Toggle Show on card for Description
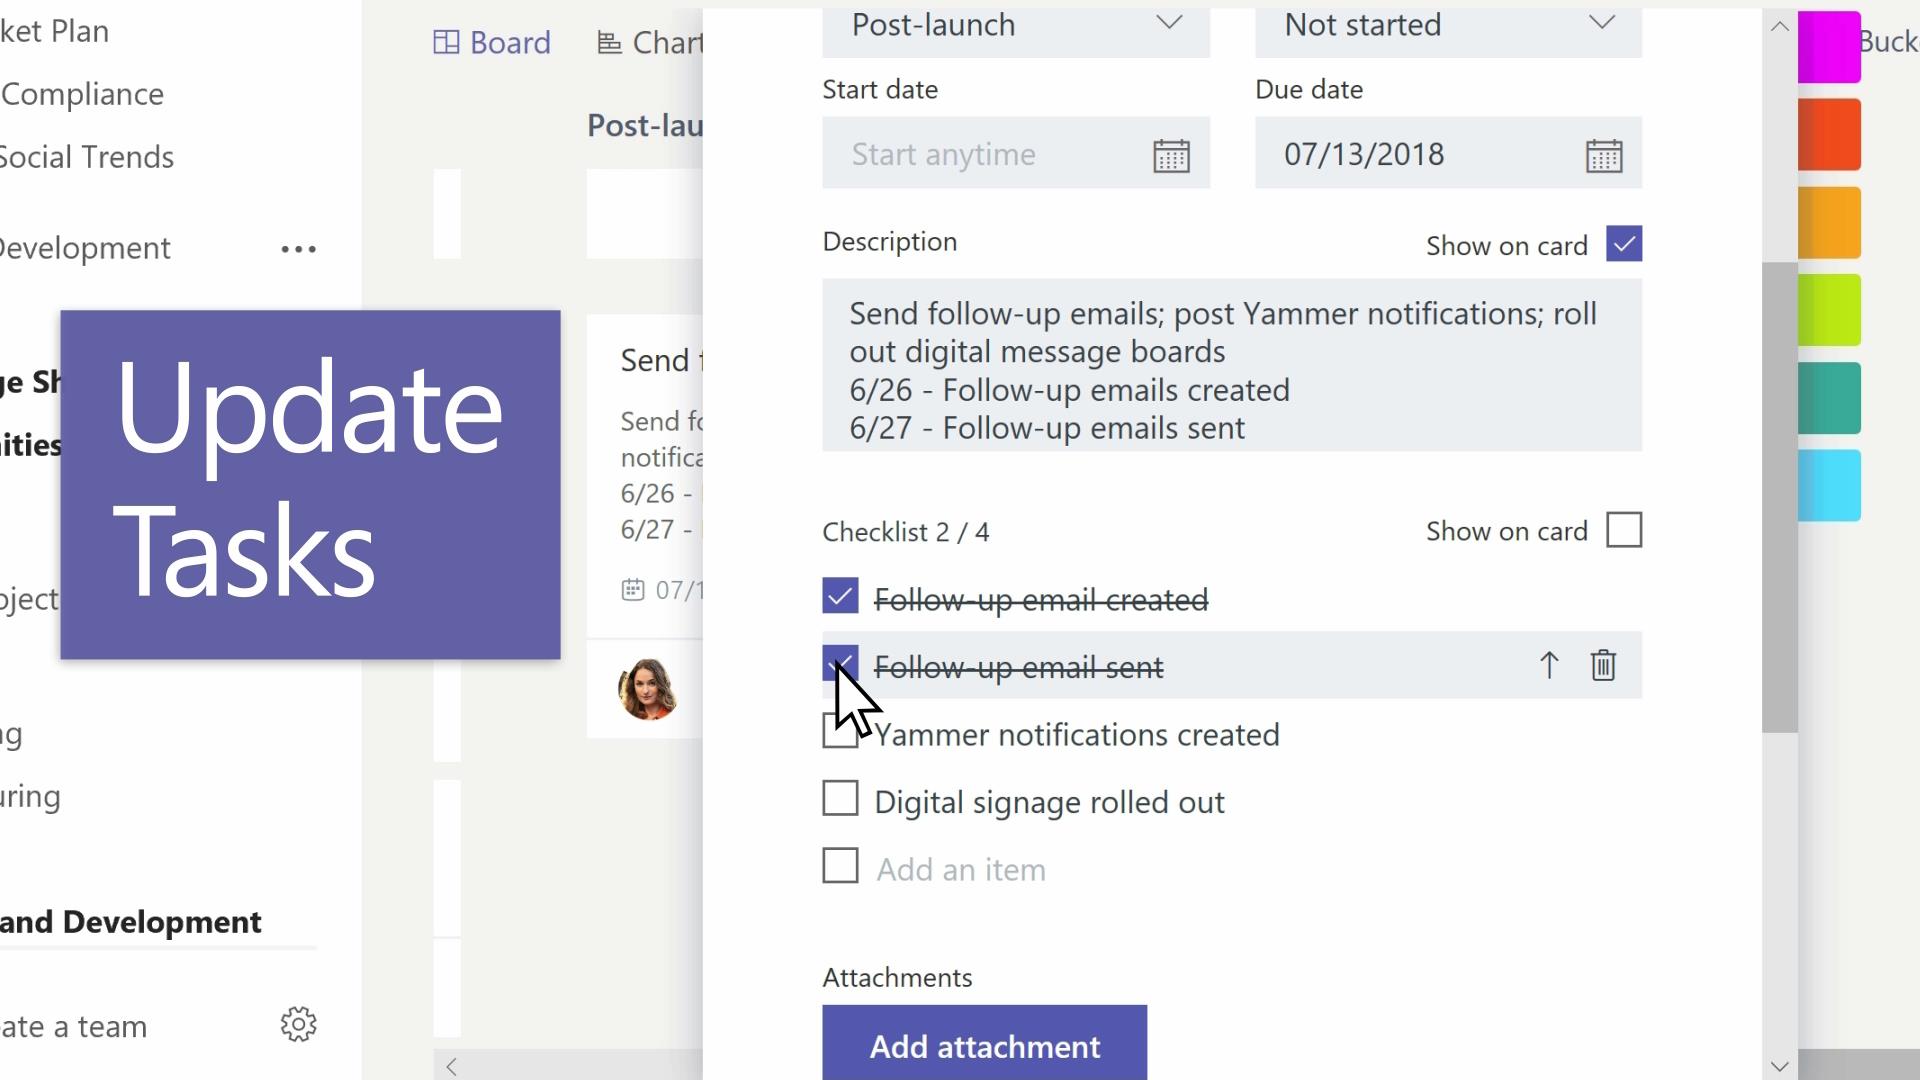Image resolution: width=1920 pixels, height=1080 pixels. (x=1625, y=245)
